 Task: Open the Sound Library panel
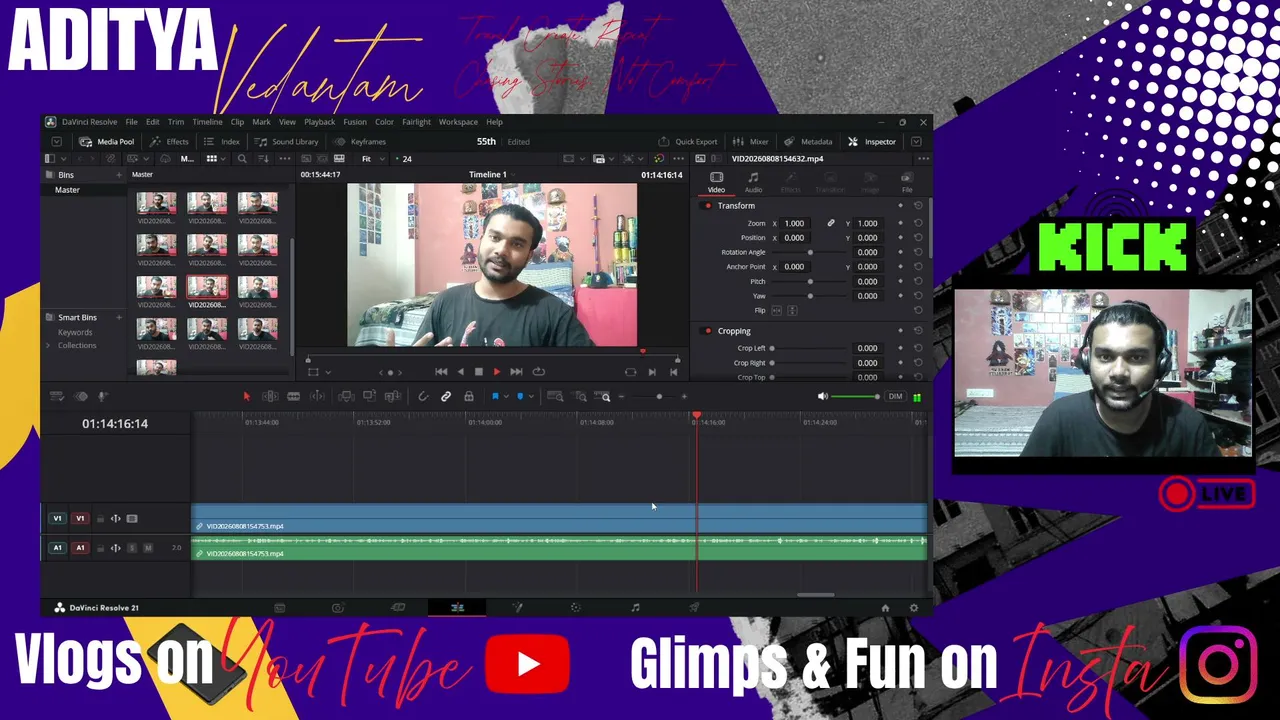[287, 142]
